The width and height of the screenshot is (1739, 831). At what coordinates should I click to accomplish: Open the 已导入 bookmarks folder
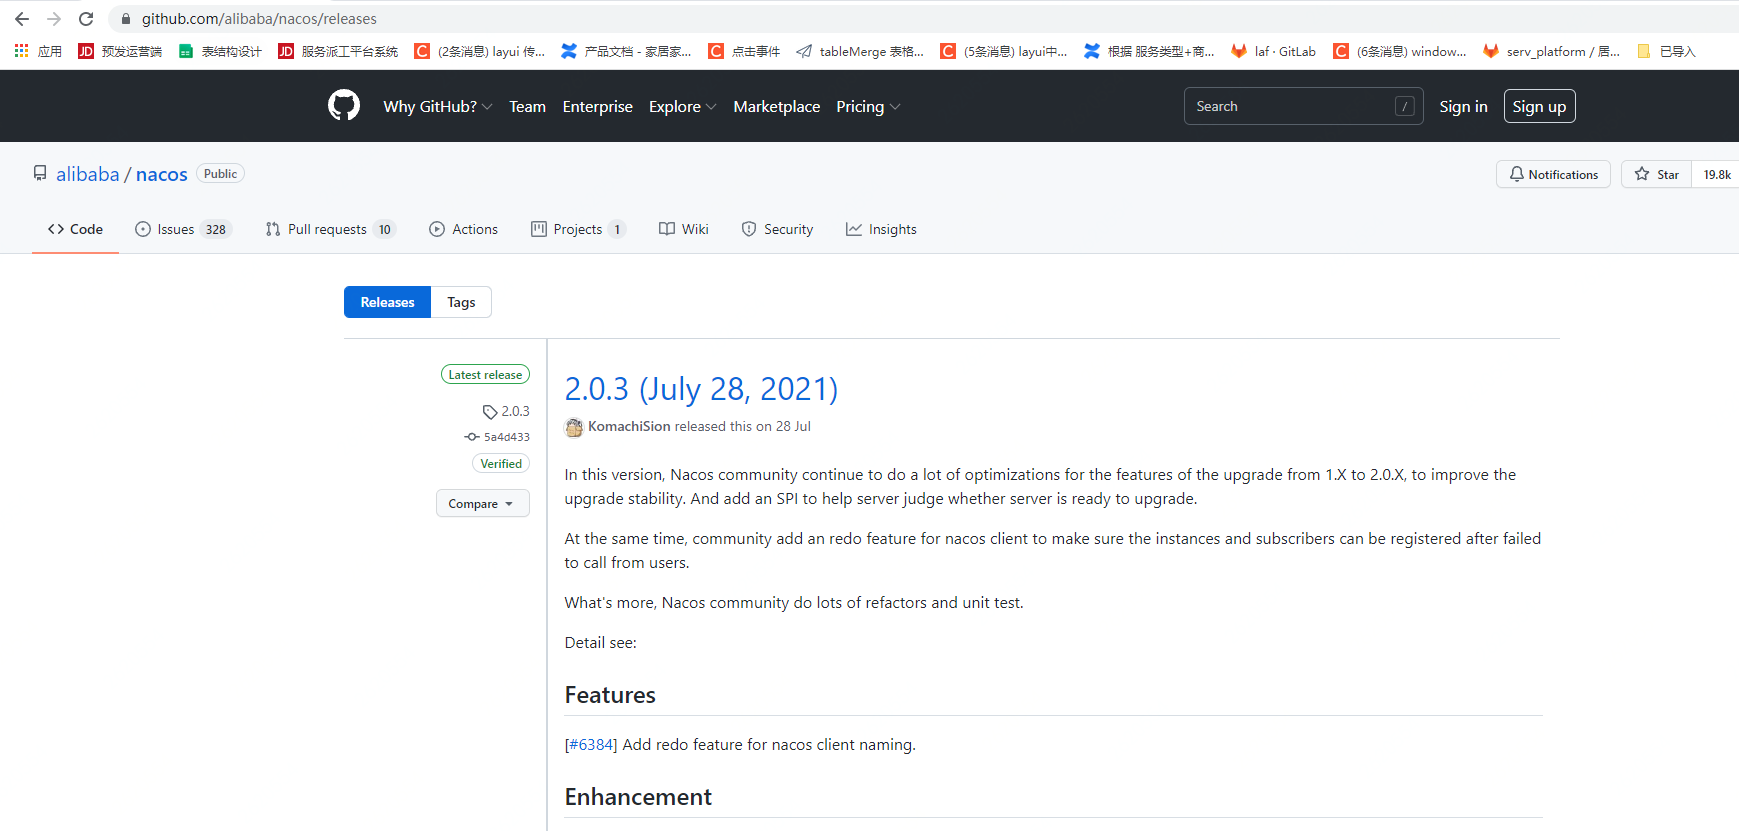1666,51
